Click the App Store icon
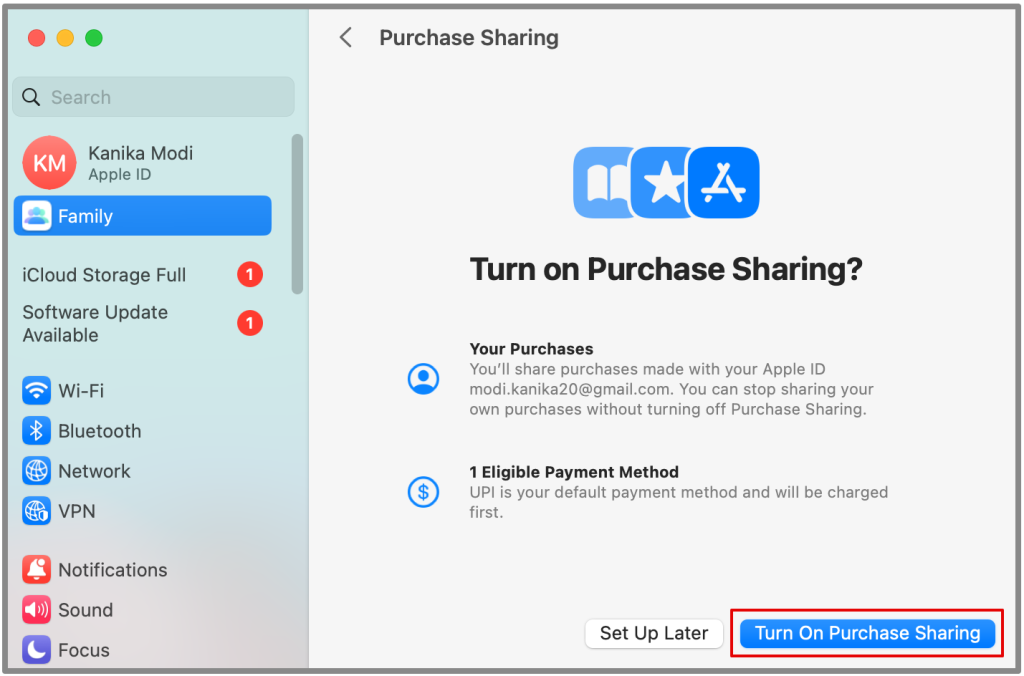1024x676 pixels. click(x=724, y=182)
